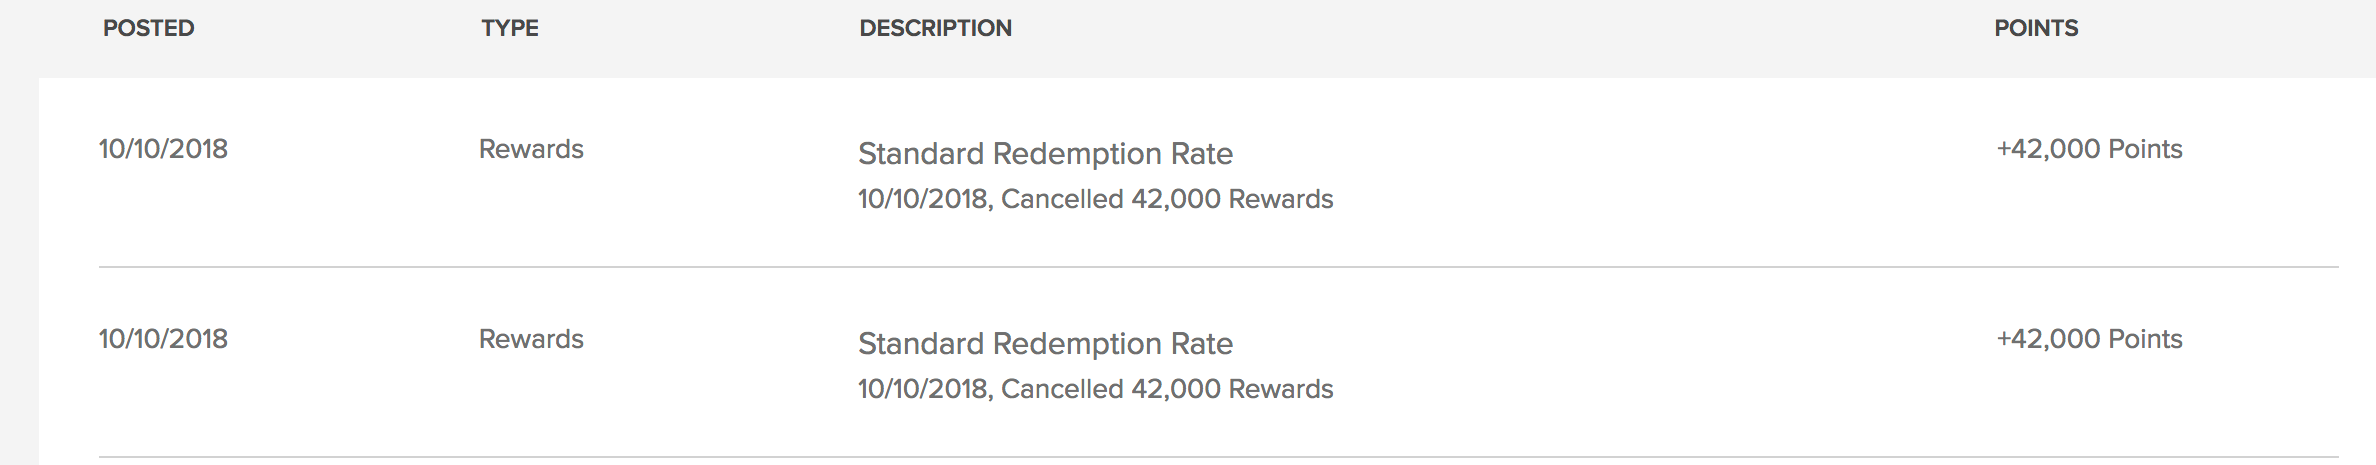2376x465 pixels.
Task: Sort by the POINTS column header
Action: click(x=2035, y=28)
